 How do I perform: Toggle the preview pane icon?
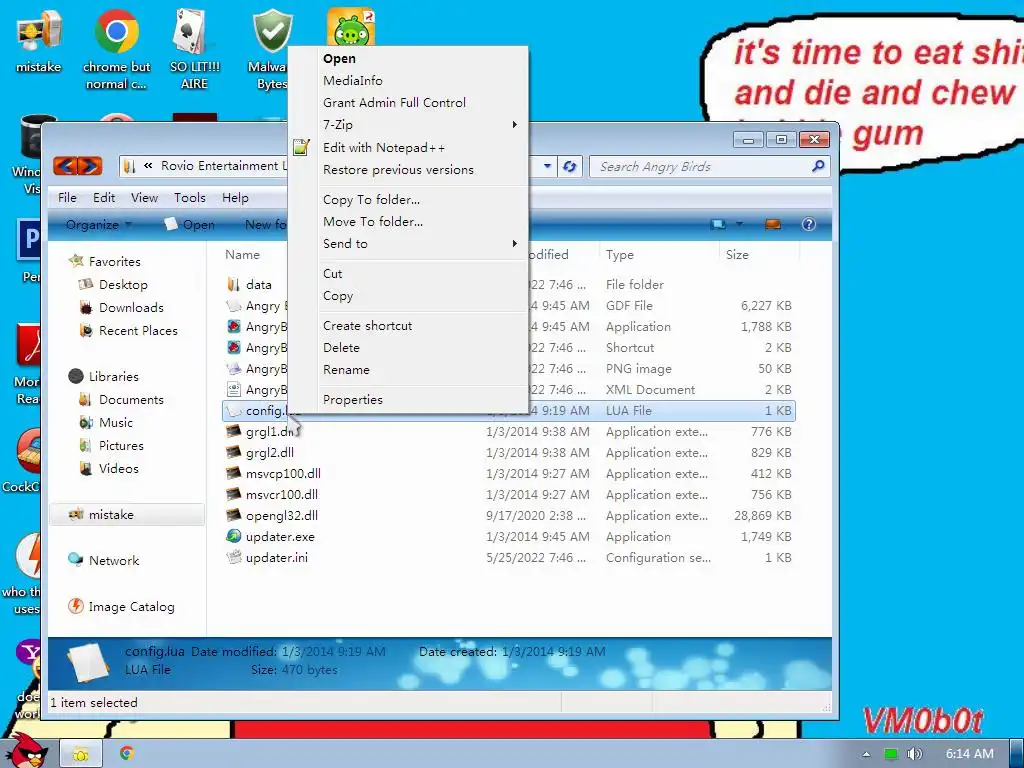click(x=773, y=225)
